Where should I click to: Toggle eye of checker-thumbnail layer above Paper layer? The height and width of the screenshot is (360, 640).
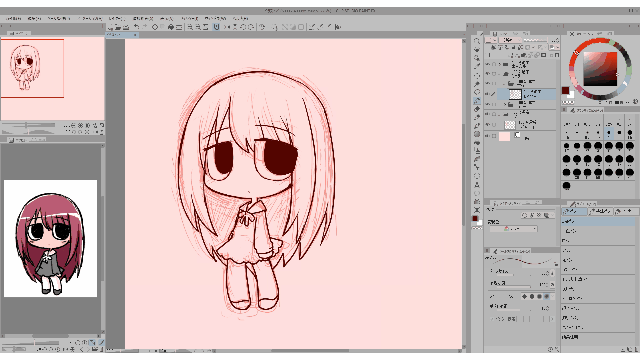pos(488,124)
